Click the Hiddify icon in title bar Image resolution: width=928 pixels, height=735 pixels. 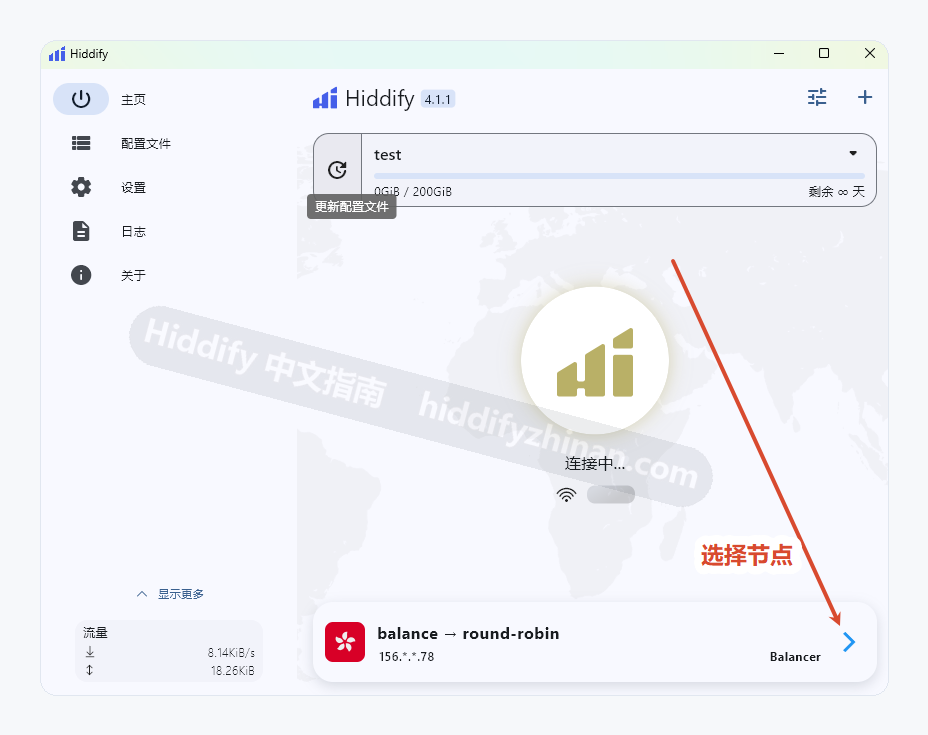(57, 54)
